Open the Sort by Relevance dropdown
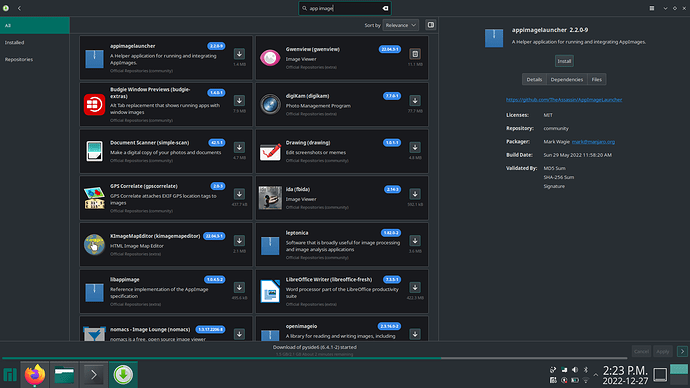690x388 pixels. point(400,25)
